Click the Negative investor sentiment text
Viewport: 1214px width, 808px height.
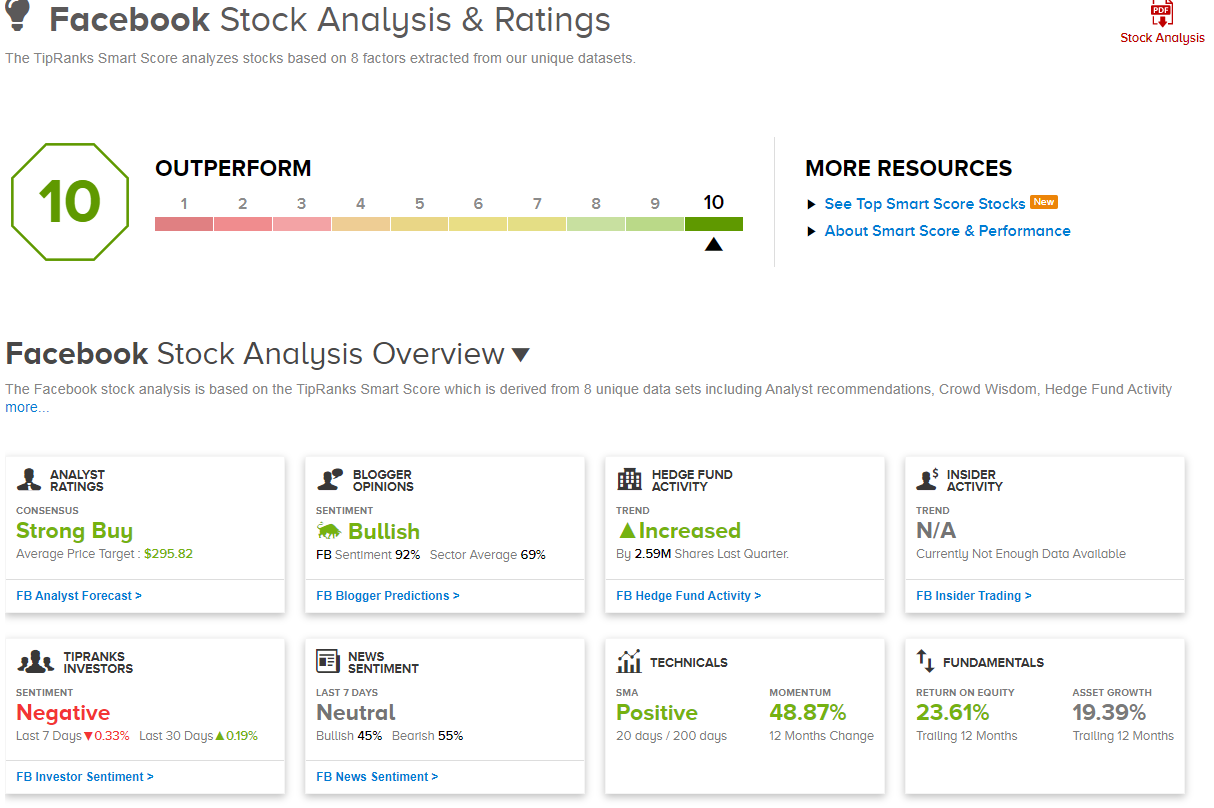(x=63, y=713)
